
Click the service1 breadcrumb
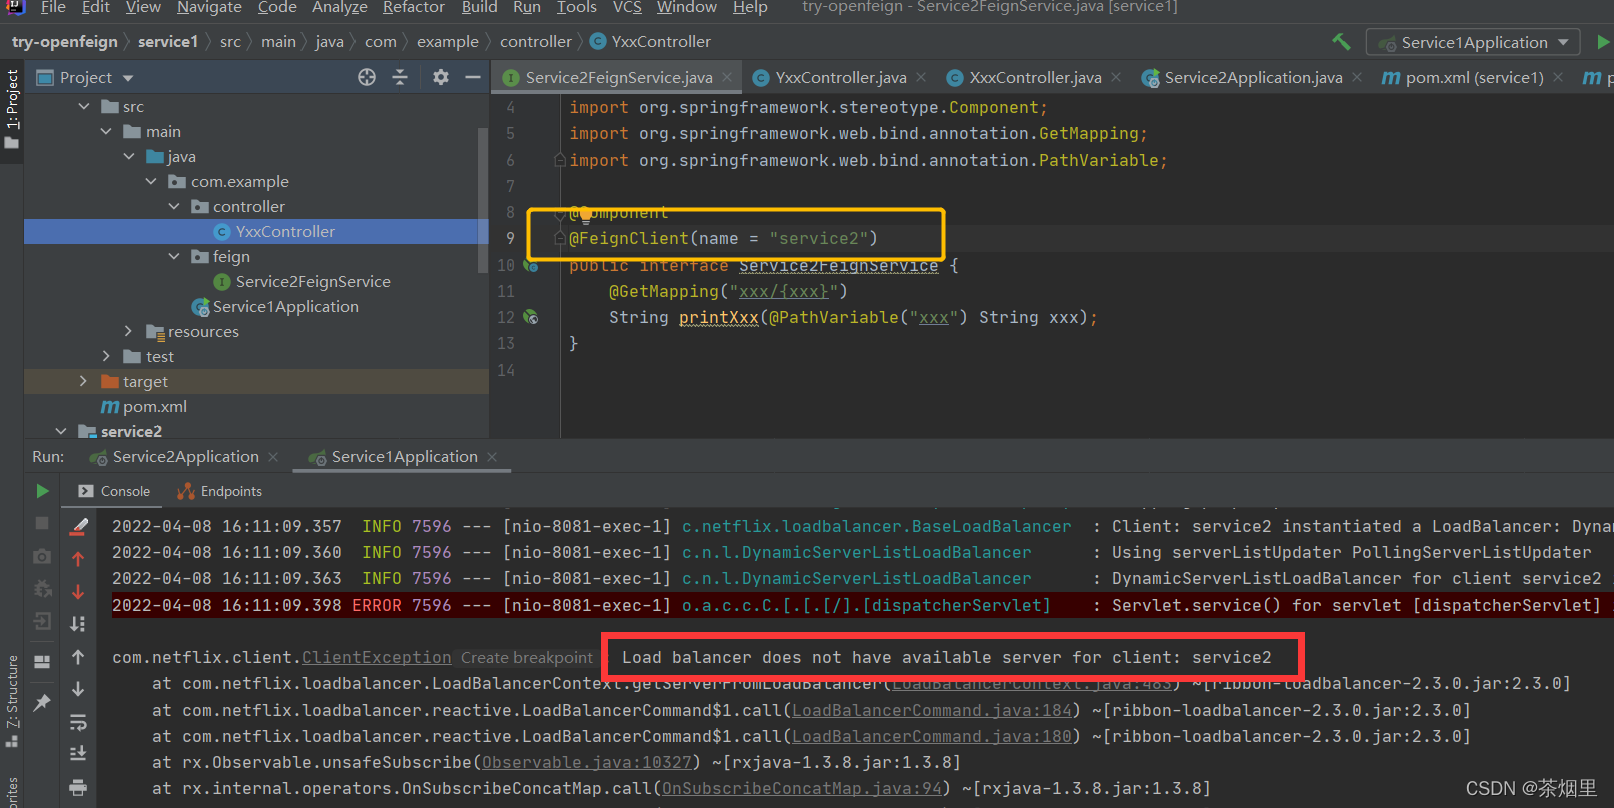168,42
